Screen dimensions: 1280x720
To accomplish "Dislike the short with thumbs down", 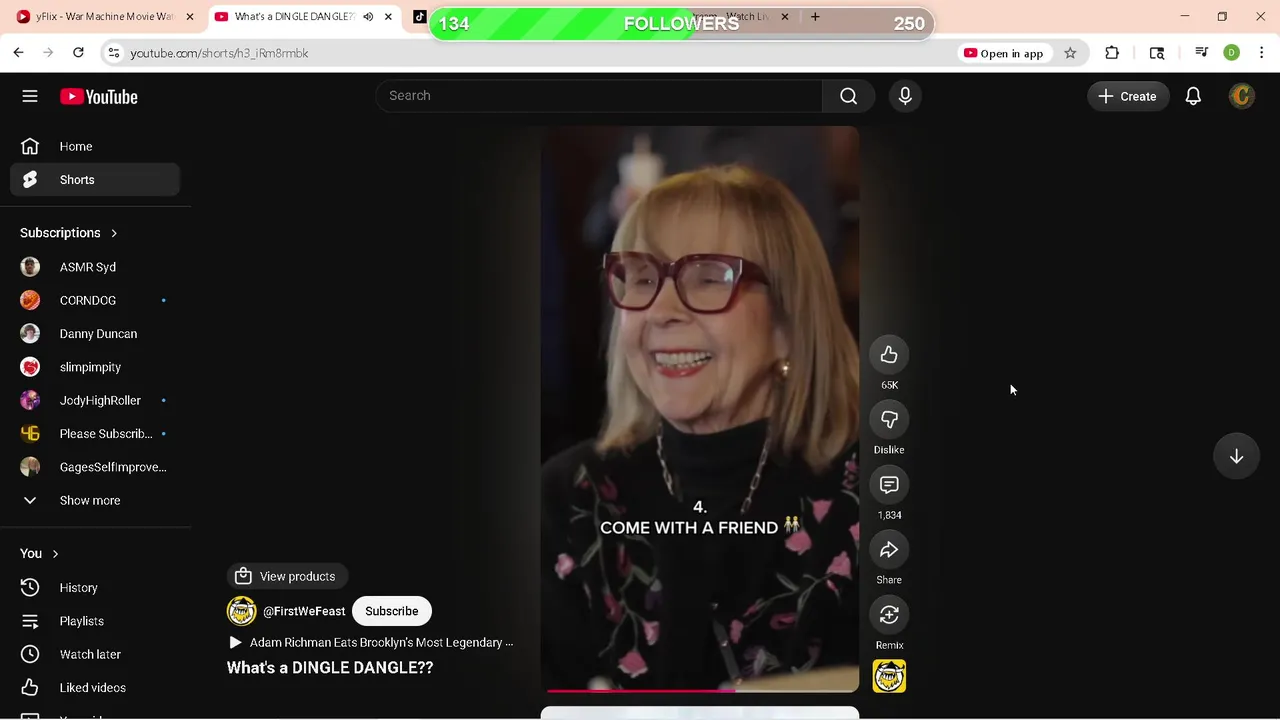I will point(889,420).
